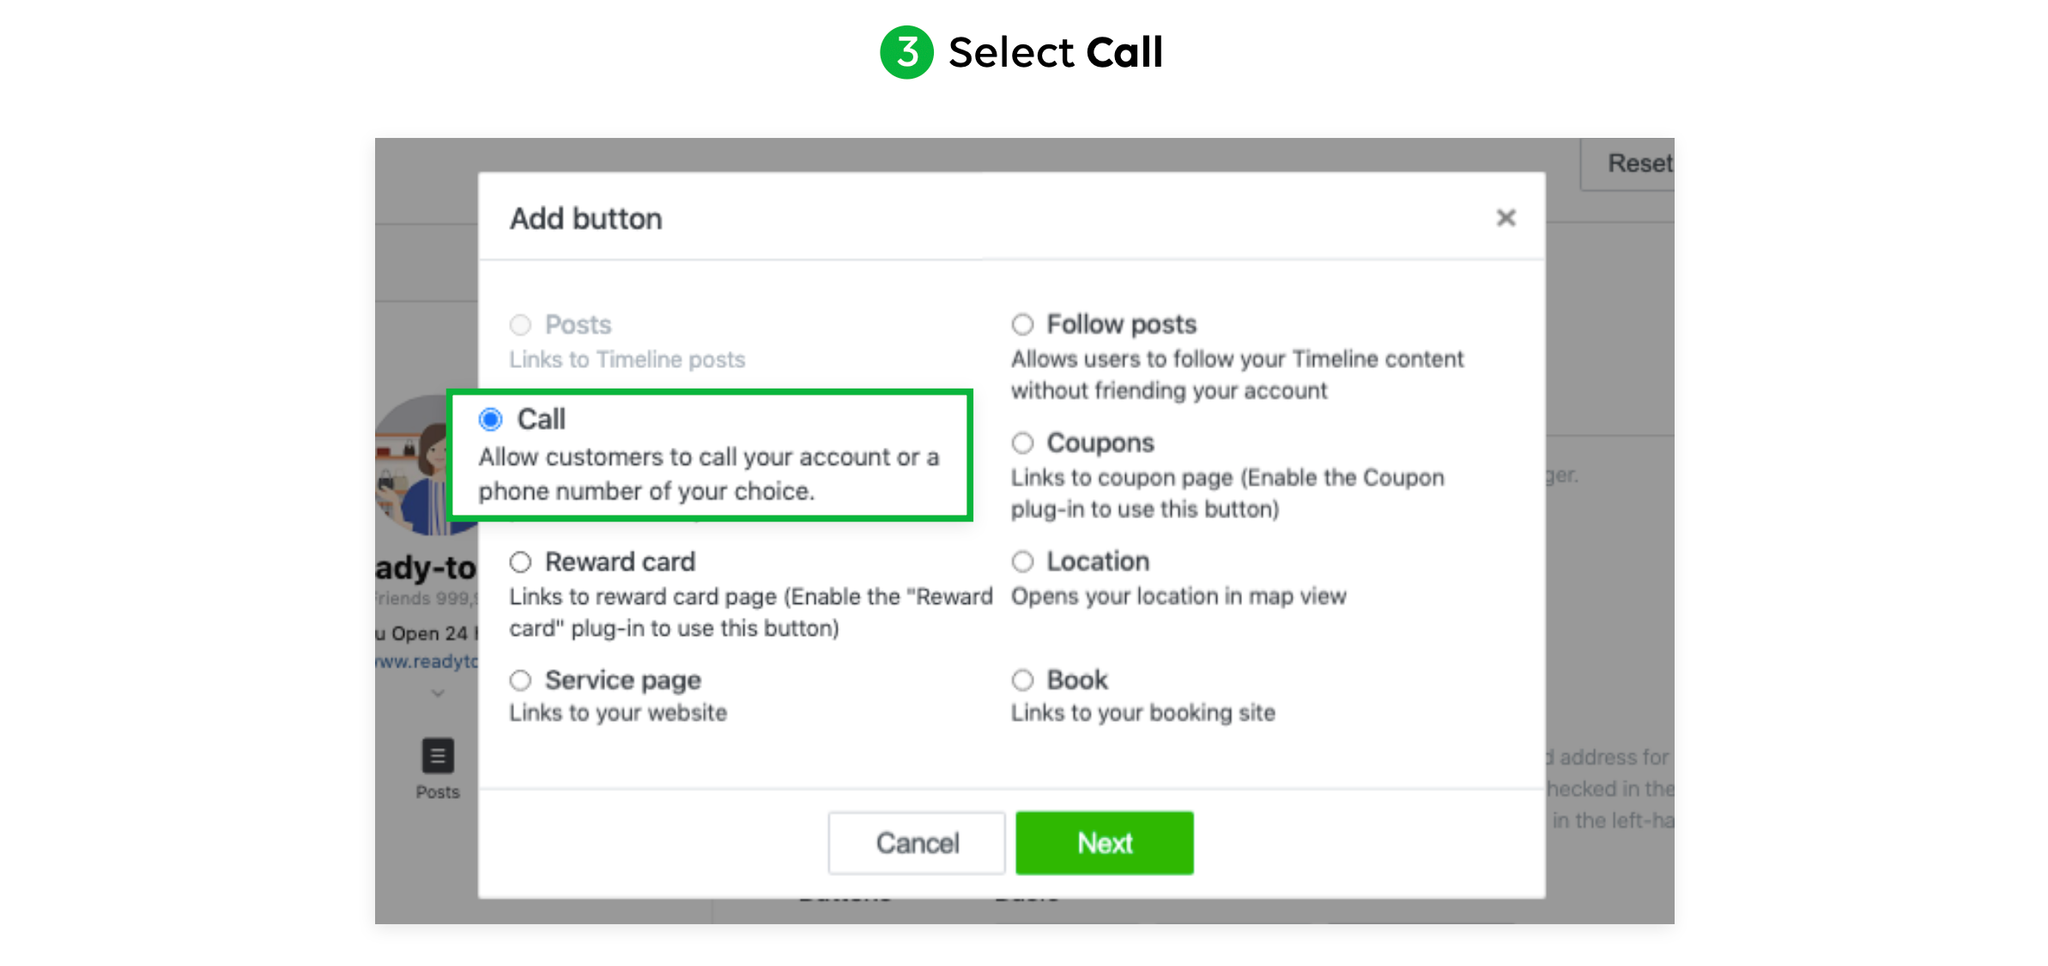This screenshot has width=2048, height=966.
Task: Click the Call option description text
Action: [708, 474]
